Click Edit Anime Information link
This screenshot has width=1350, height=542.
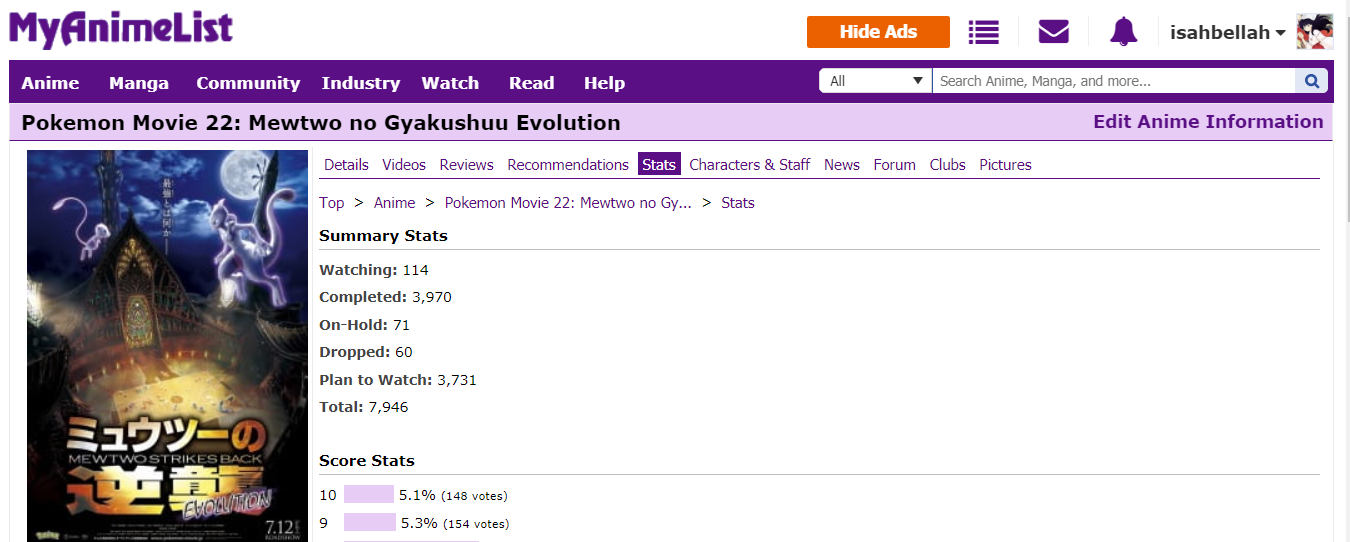[x=1208, y=122]
